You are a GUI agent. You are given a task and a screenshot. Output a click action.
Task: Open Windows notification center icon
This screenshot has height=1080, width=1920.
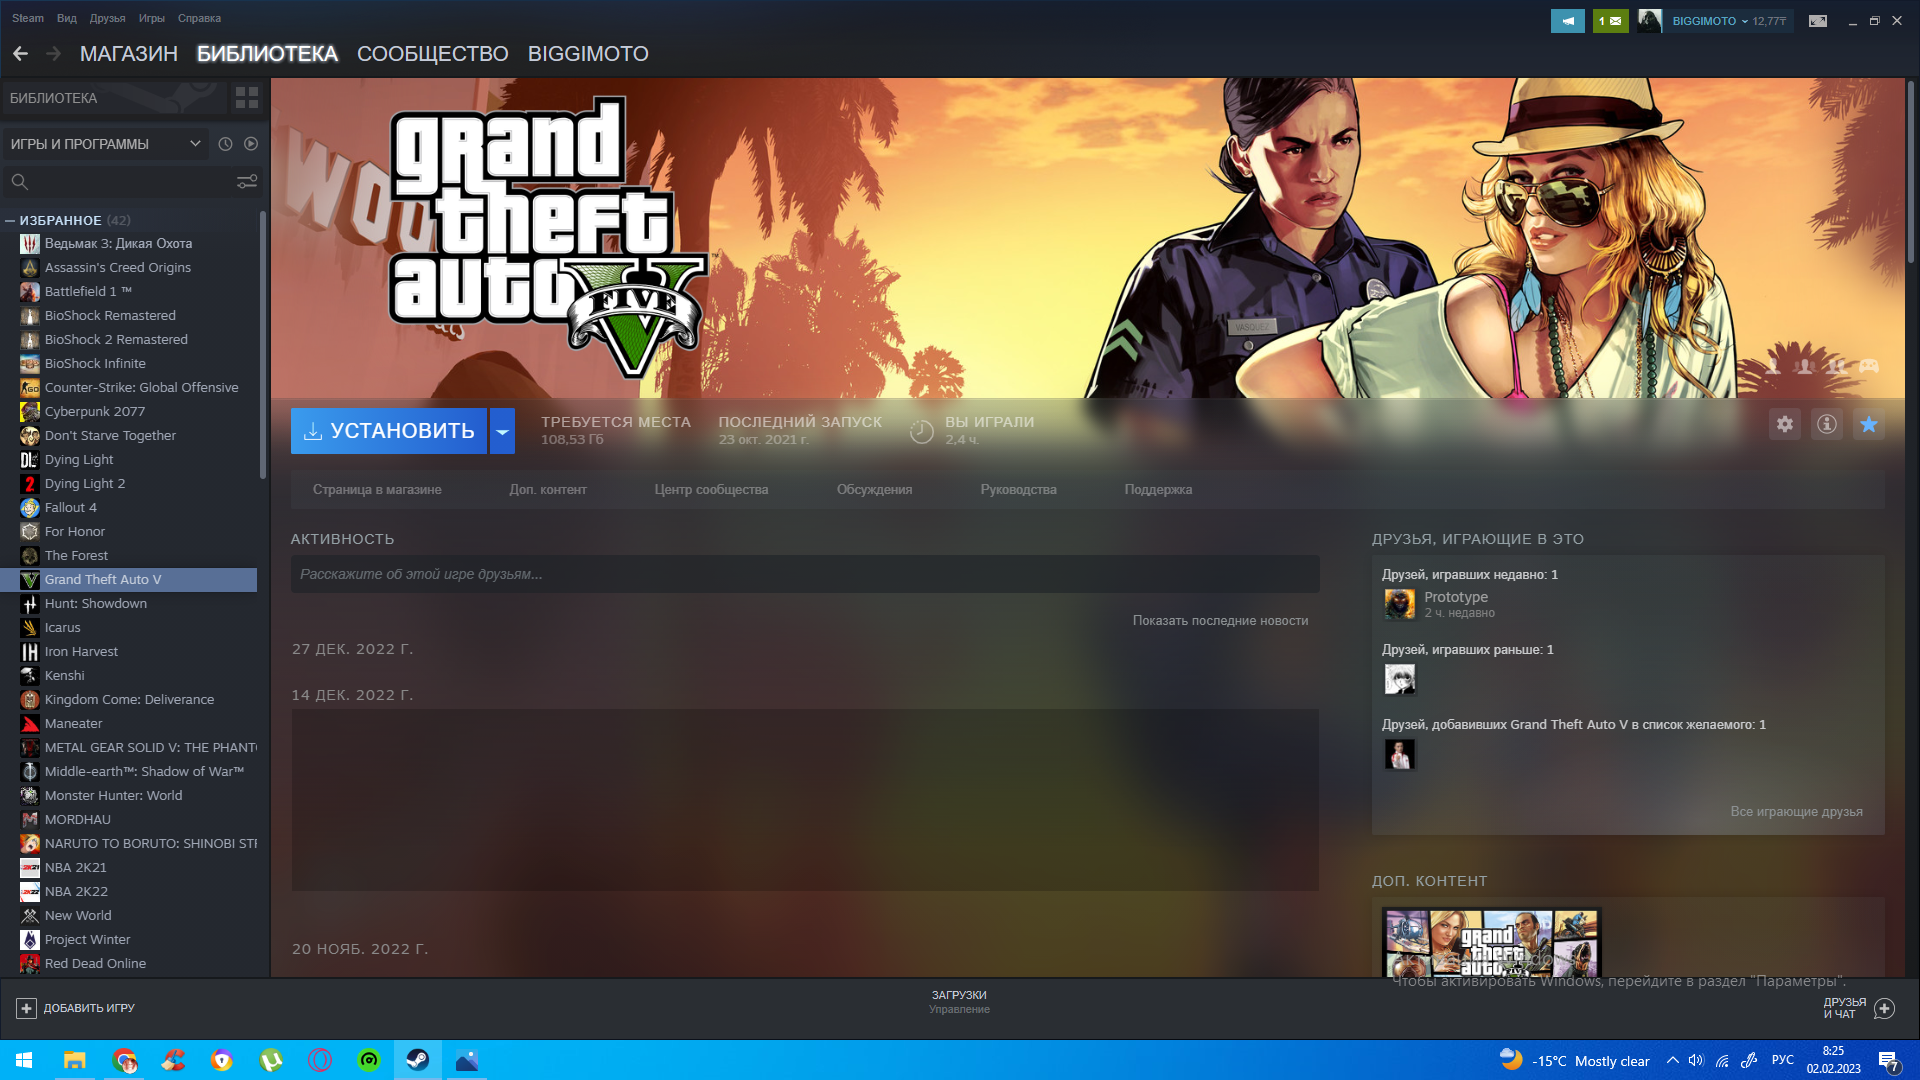[1889, 1061]
